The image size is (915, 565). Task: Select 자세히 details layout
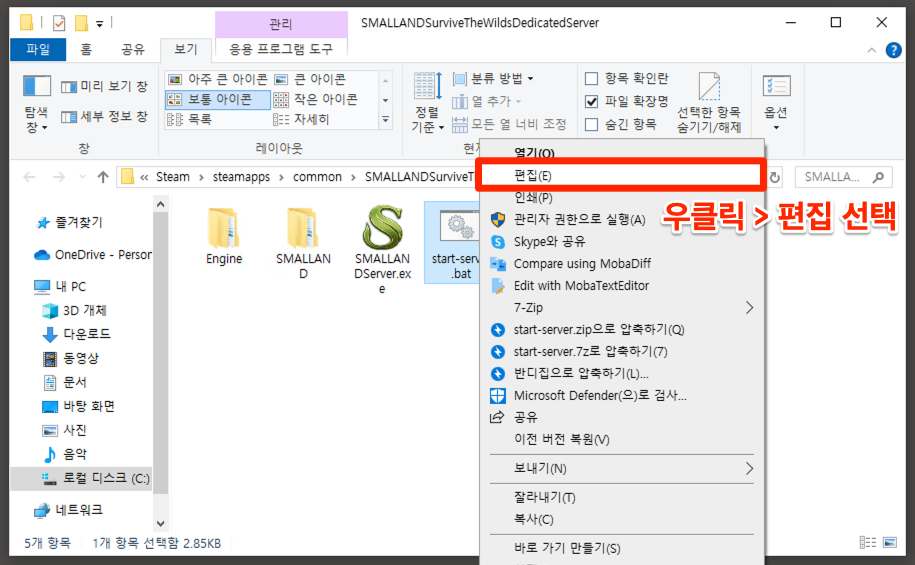click(x=302, y=120)
